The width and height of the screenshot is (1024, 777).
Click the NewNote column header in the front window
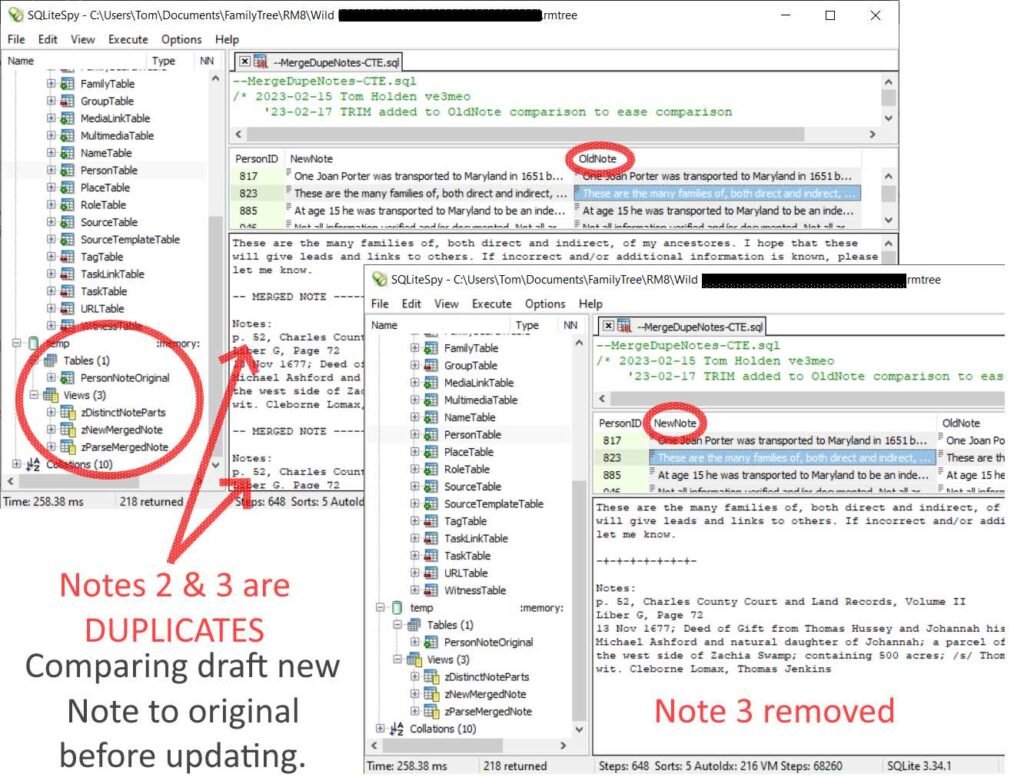pyautogui.click(x=675, y=423)
